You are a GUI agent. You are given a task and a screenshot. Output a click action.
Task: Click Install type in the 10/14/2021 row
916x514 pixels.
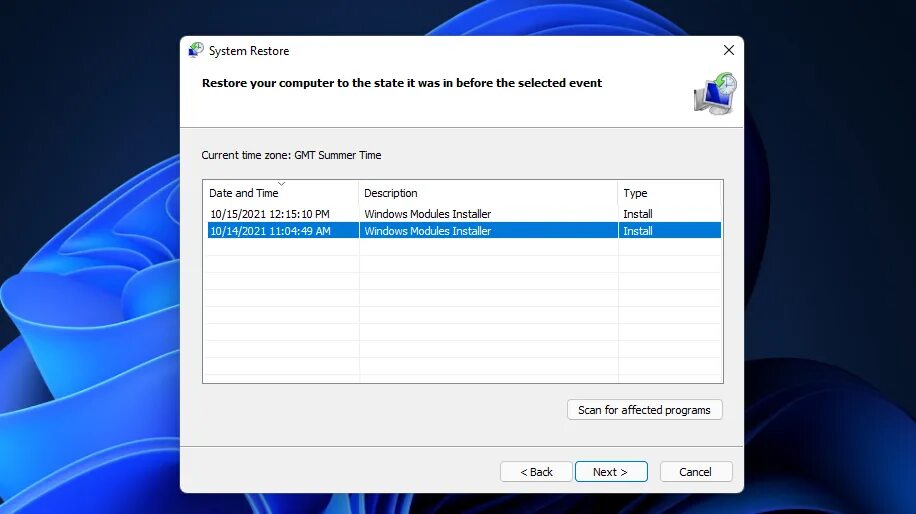[638, 231]
